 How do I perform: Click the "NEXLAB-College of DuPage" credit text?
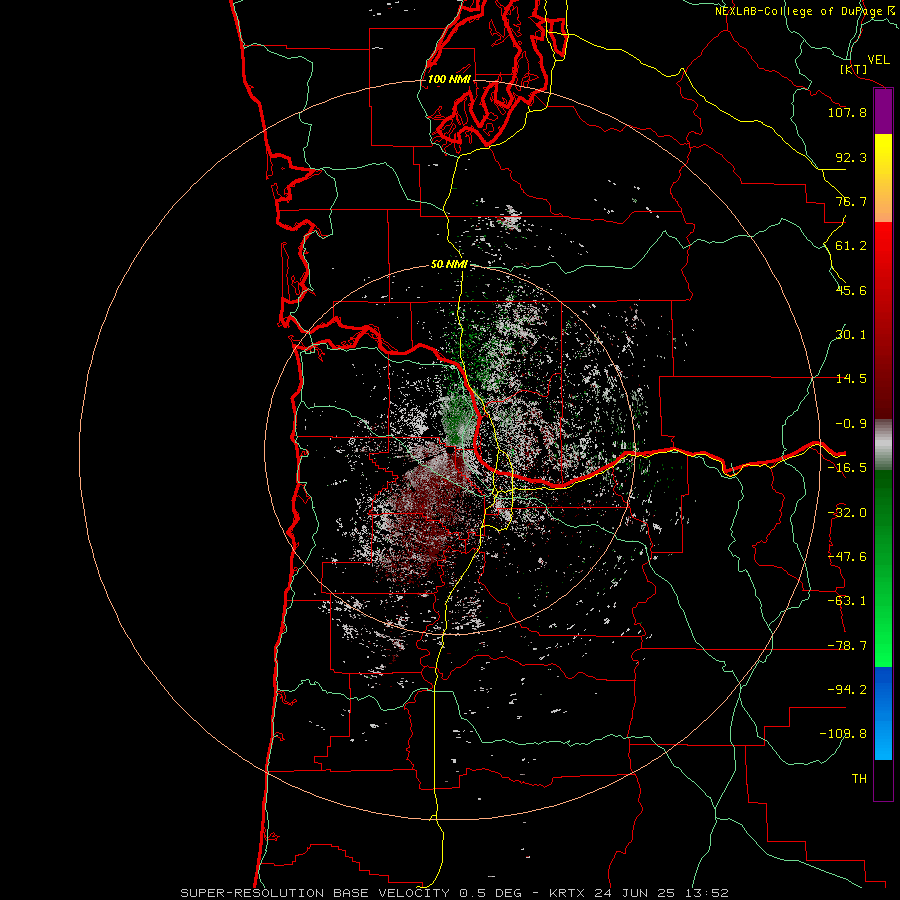click(x=799, y=11)
